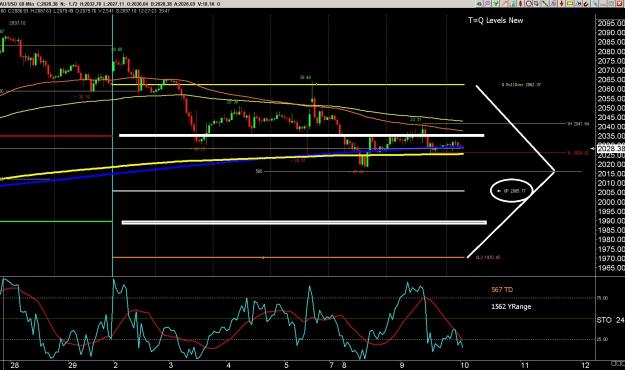Select the diagonal trend line drawing tool

pos(544,4)
